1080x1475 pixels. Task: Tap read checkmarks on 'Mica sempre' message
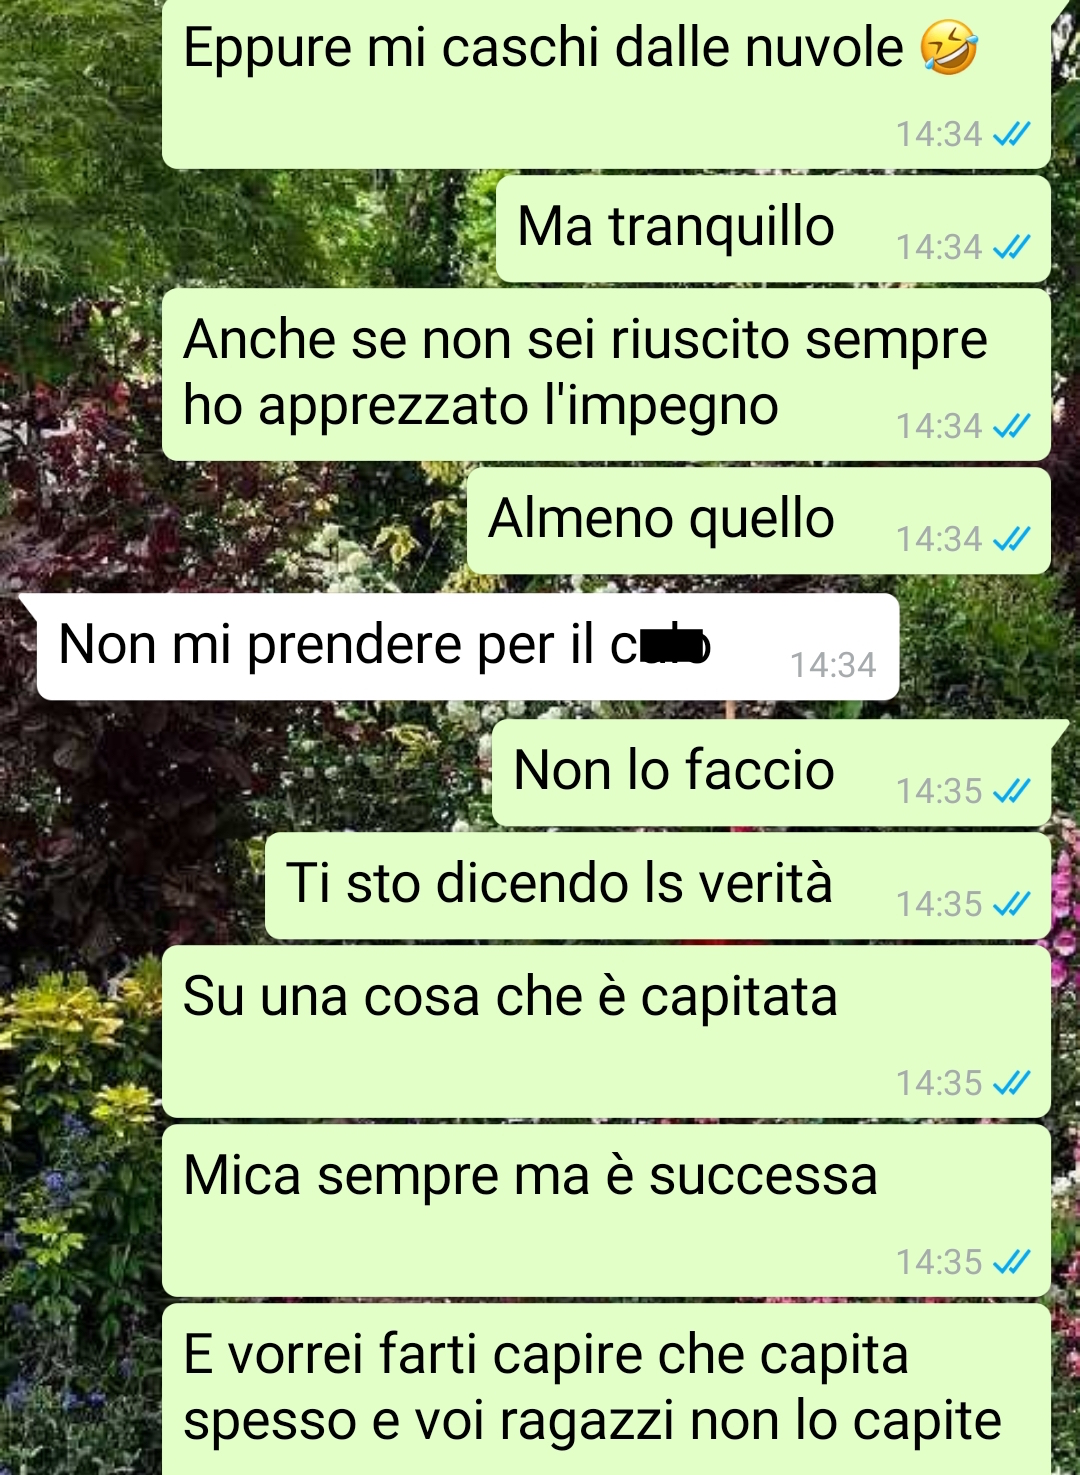pyautogui.click(x=1011, y=1261)
